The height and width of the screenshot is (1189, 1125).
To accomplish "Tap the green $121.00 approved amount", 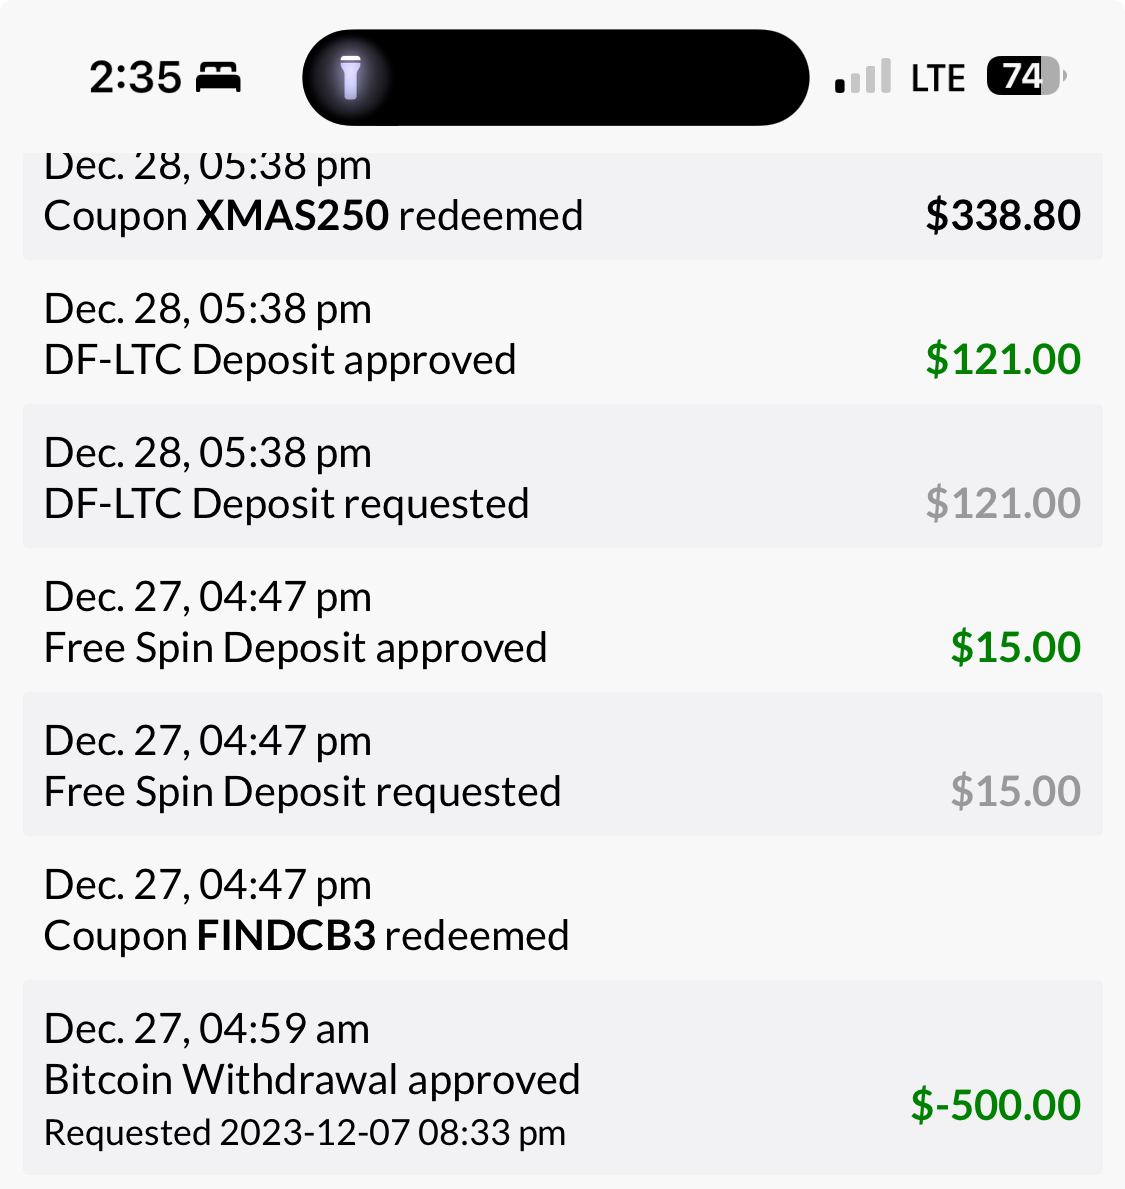I will pos(1003,360).
